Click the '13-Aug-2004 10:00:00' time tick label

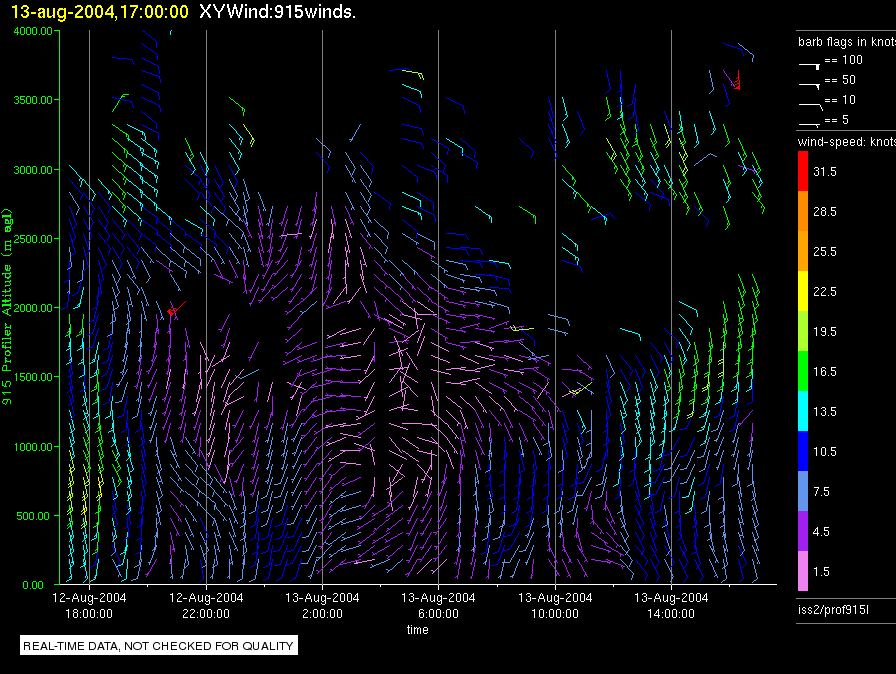[x=555, y=605]
